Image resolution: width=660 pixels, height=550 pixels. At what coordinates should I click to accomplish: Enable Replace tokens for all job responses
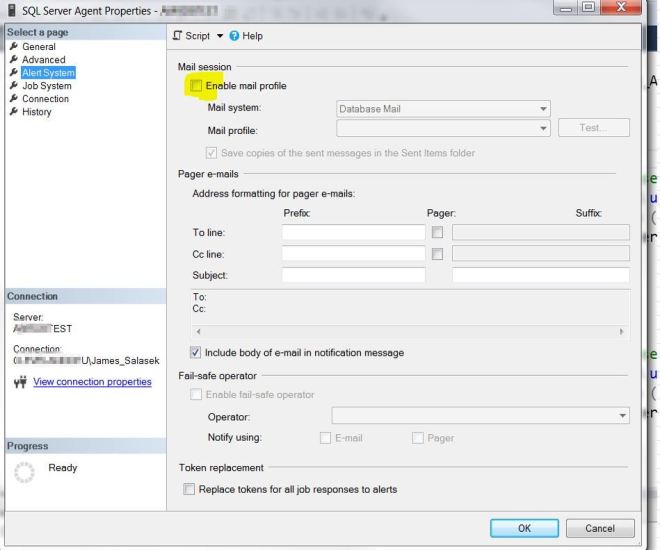(189, 489)
